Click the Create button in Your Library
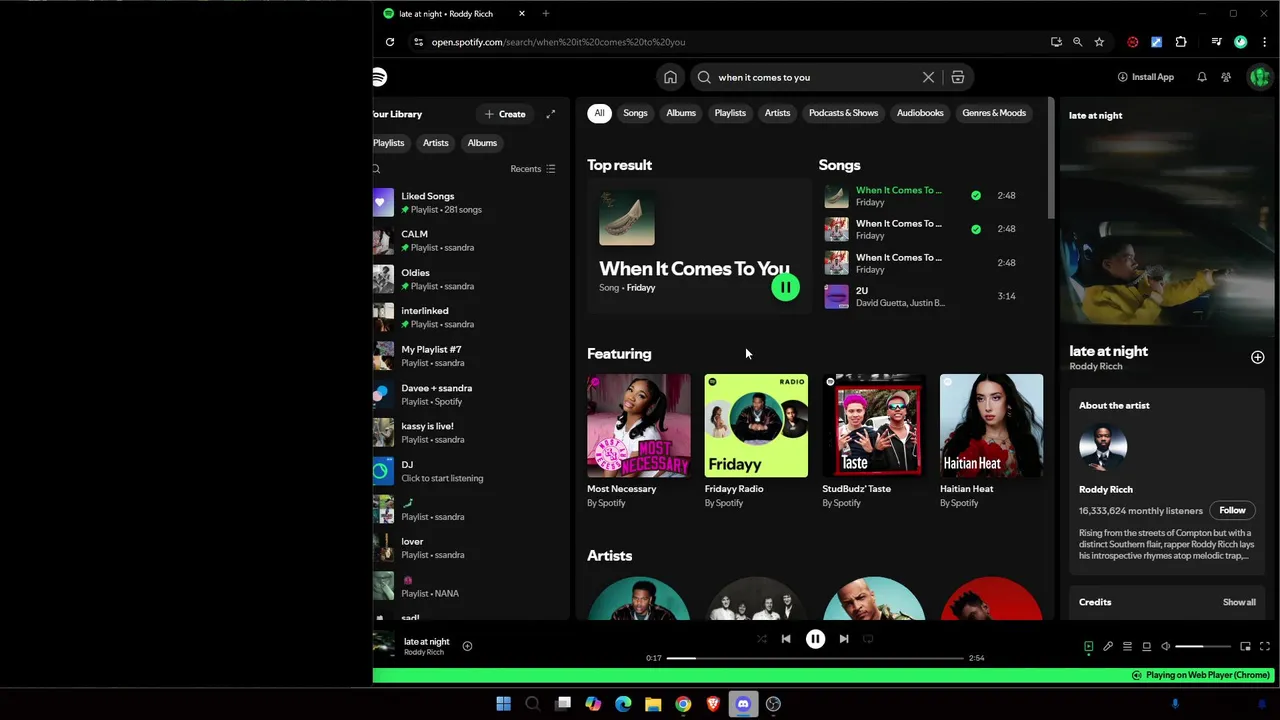This screenshot has height=720, width=1280. [505, 114]
